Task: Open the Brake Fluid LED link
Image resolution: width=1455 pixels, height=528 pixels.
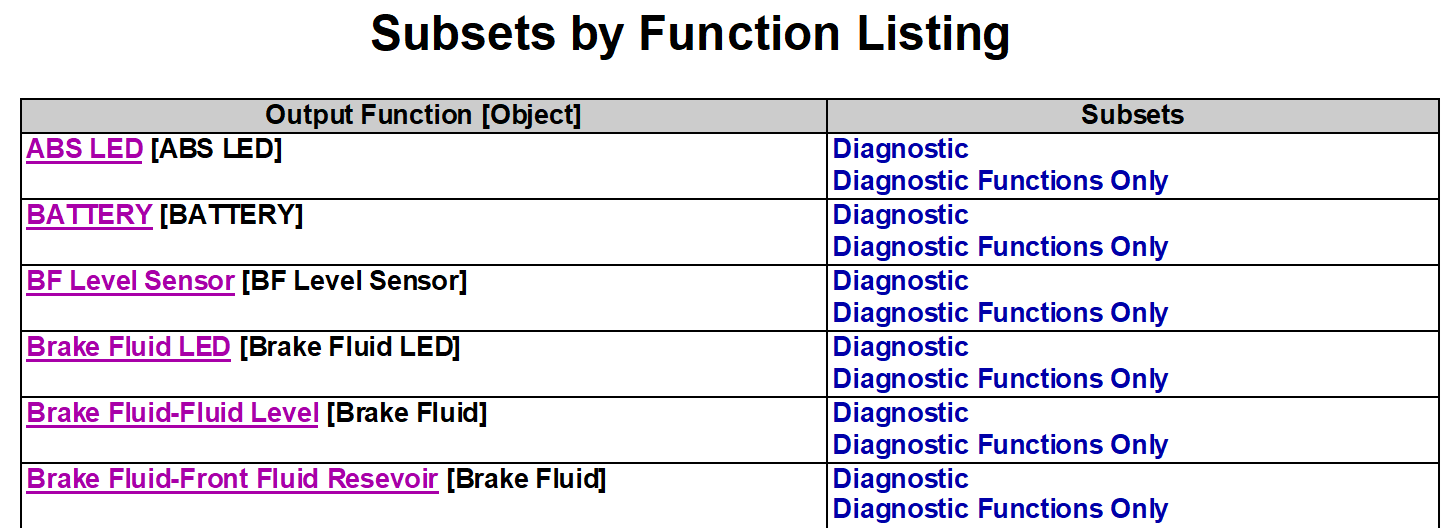Action: (129, 347)
